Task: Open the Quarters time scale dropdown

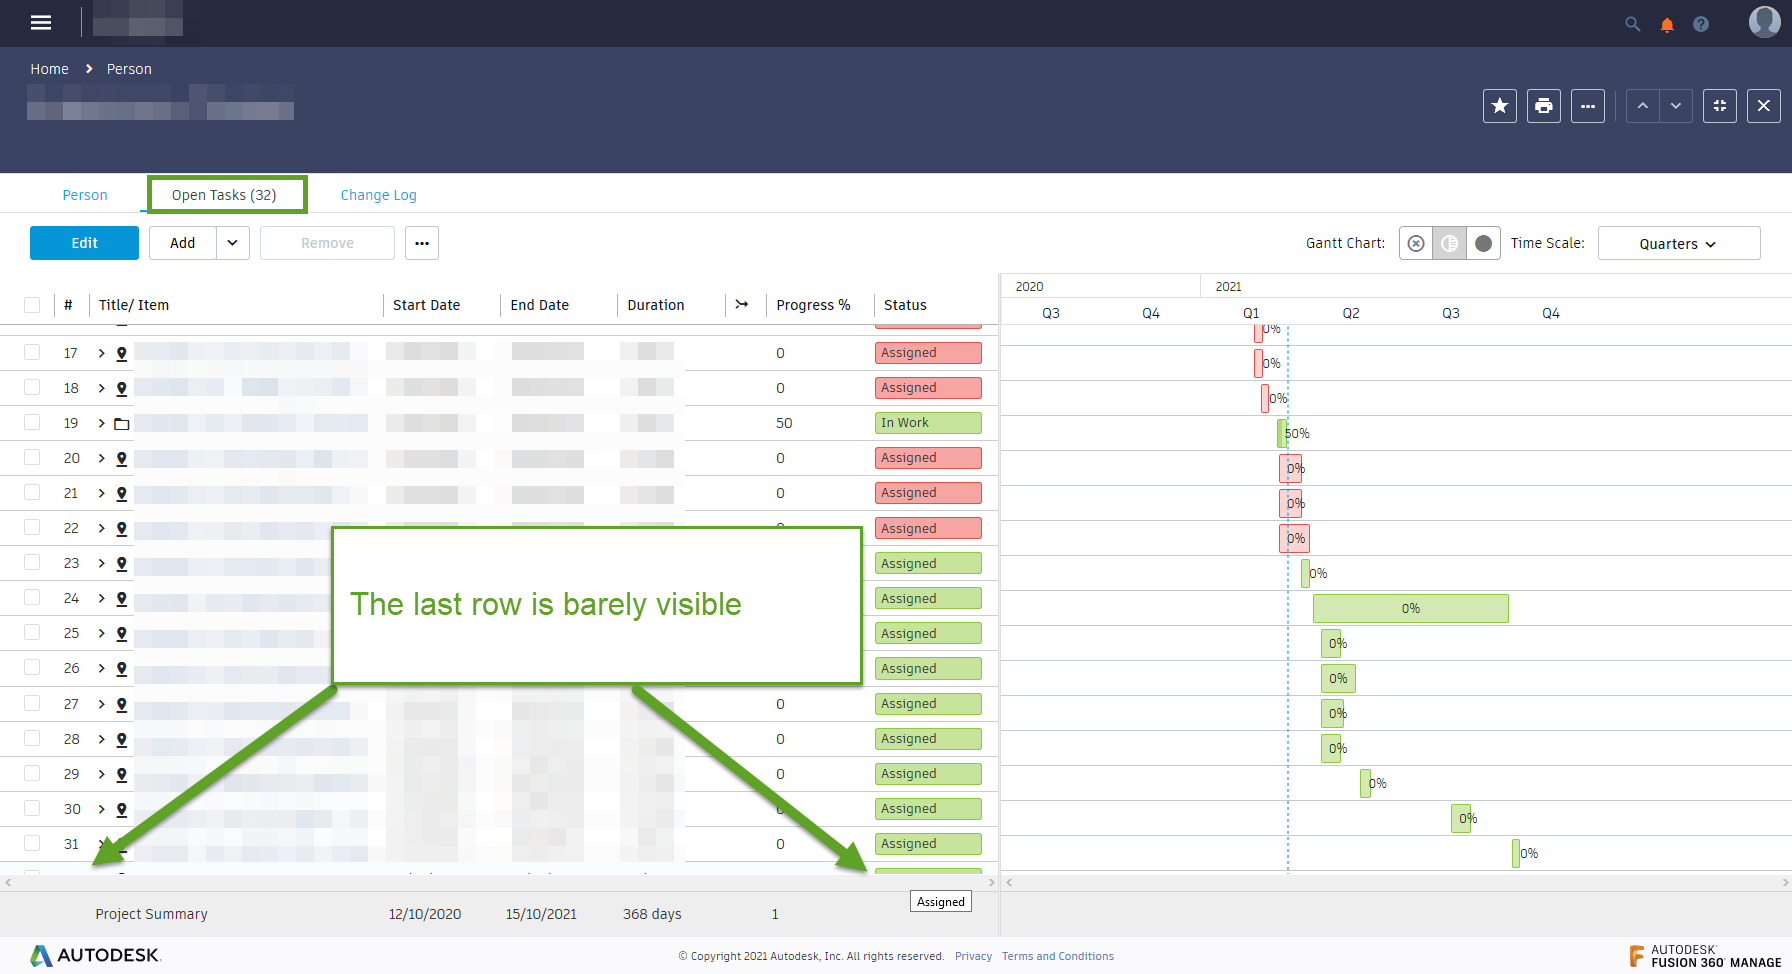Action: (1679, 243)
